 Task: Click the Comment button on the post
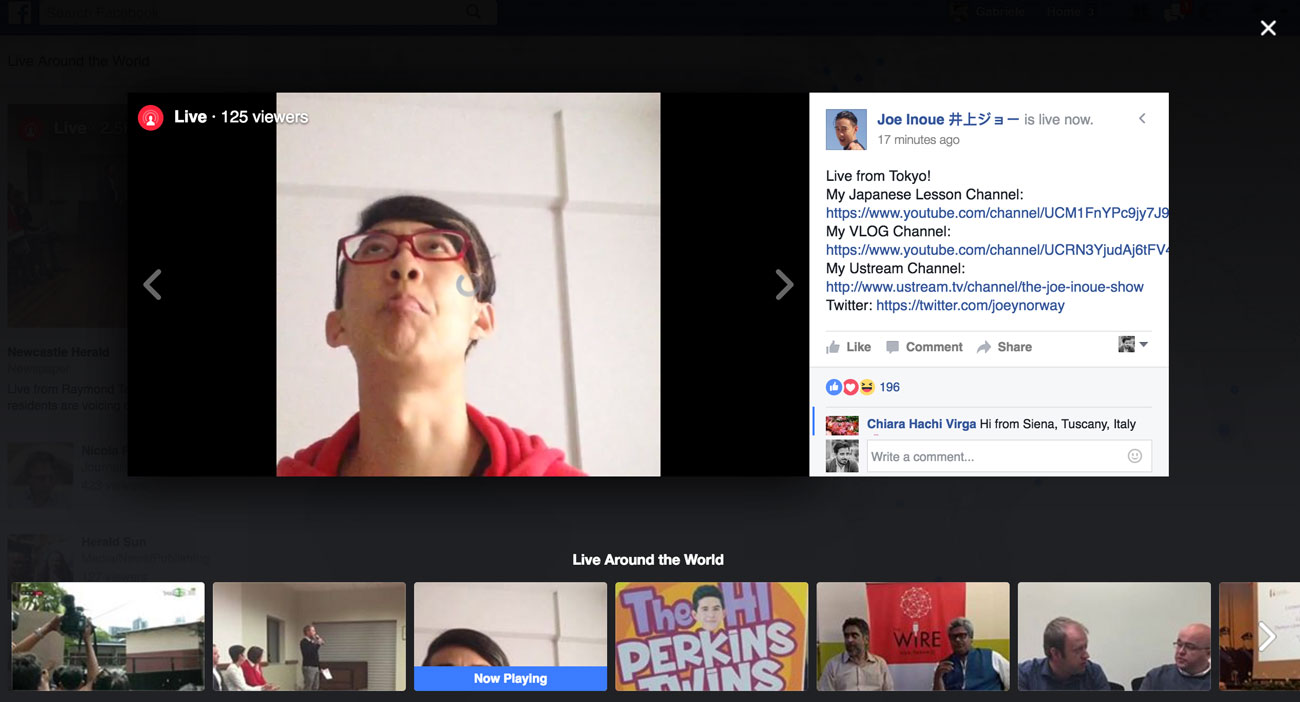[x=924, y=347]
